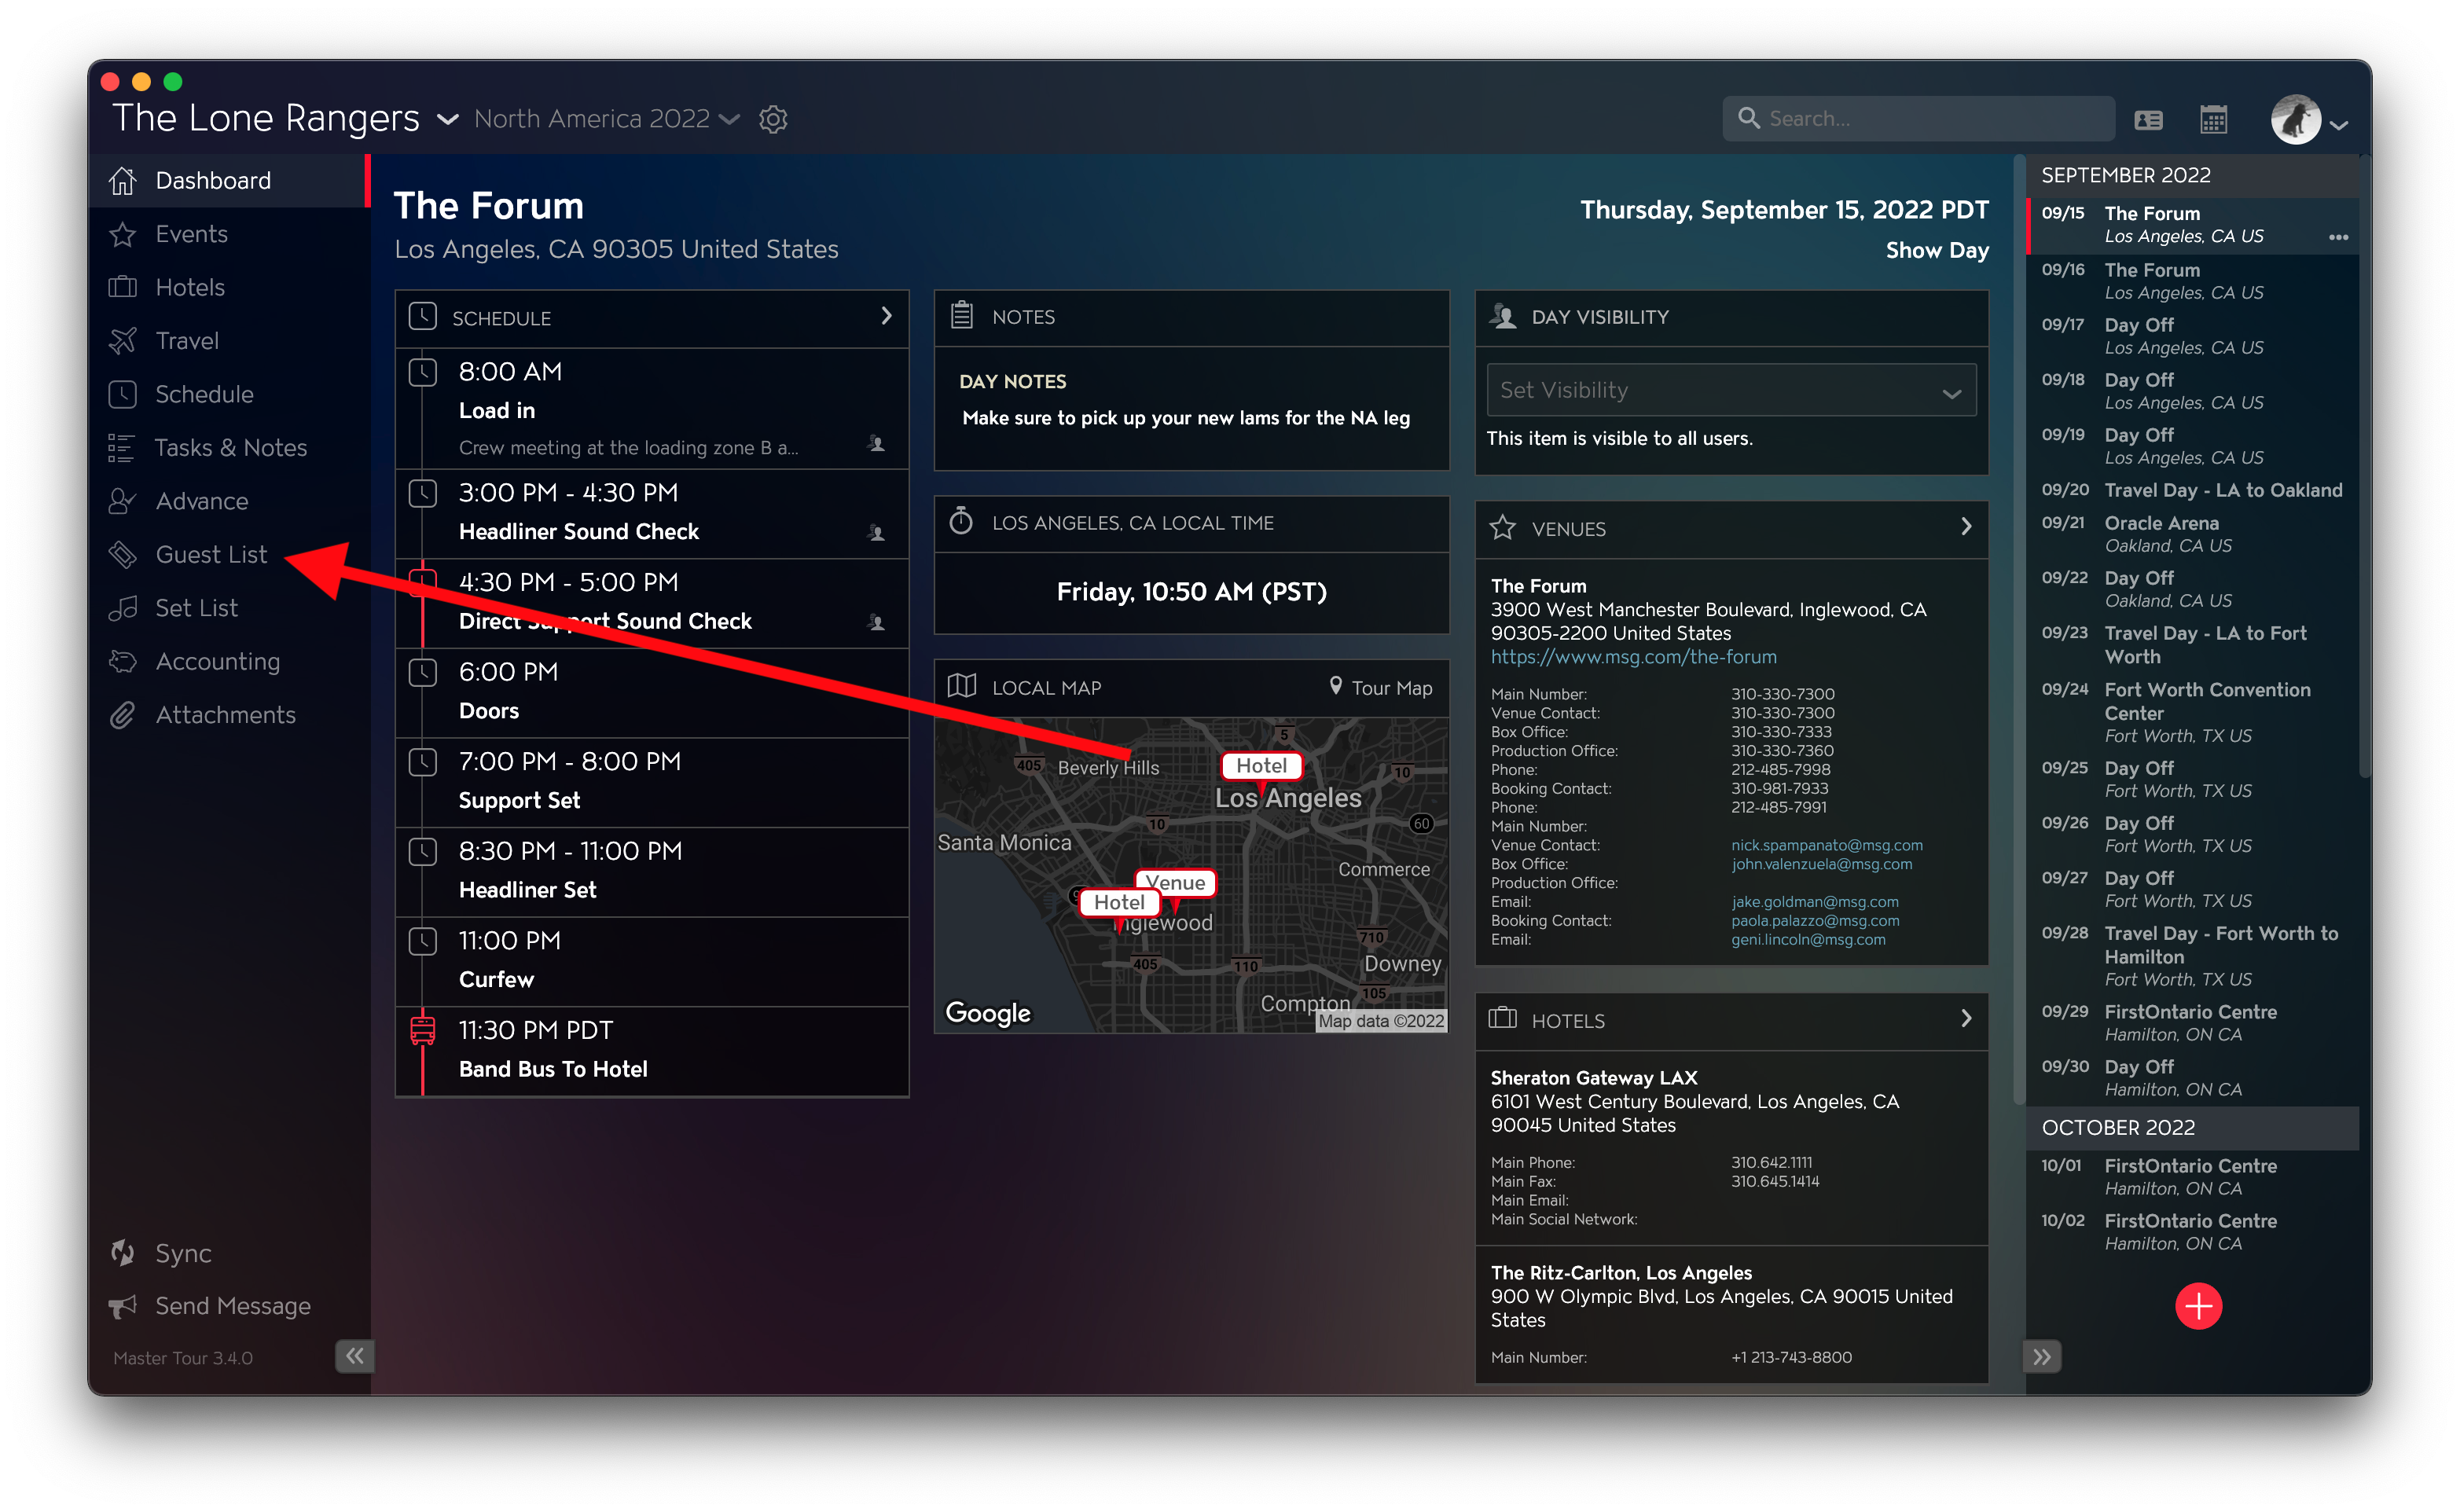Click the Hotel pin near Inglewood
Image resolution: width=2460 pixels, height=1512 pixels.
coord(1118,903)
